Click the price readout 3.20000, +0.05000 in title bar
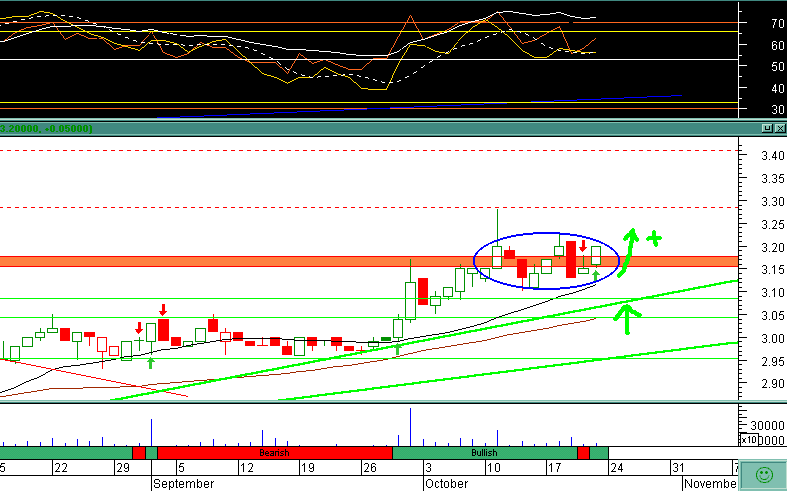This screenshot has height=491, width=787. click(x=46, y=129)
